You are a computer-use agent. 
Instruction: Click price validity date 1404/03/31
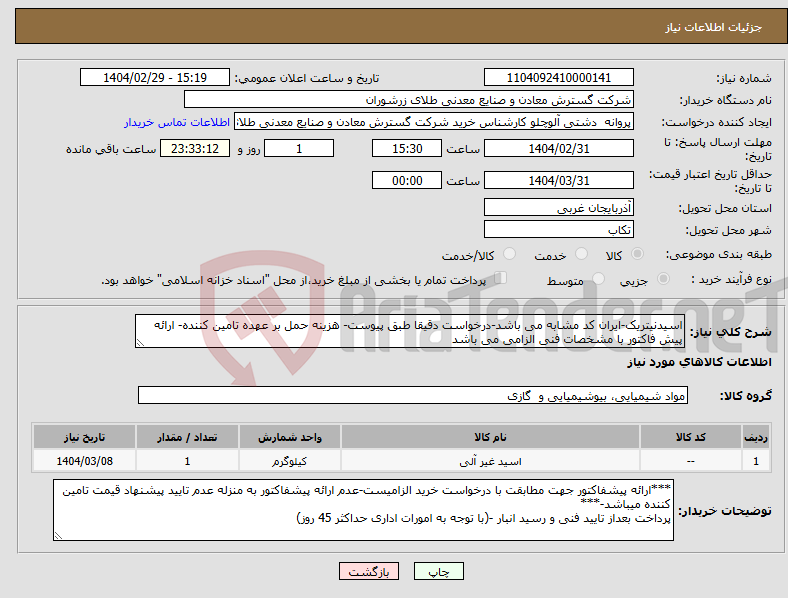click(x=558, y=180)
